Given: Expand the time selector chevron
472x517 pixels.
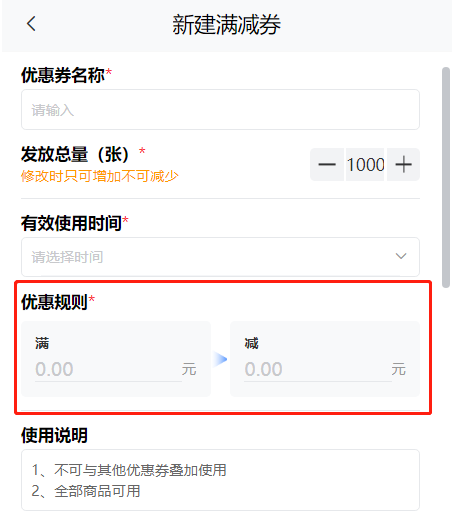Looking at the screenshot, I should [x=401, y=256].
